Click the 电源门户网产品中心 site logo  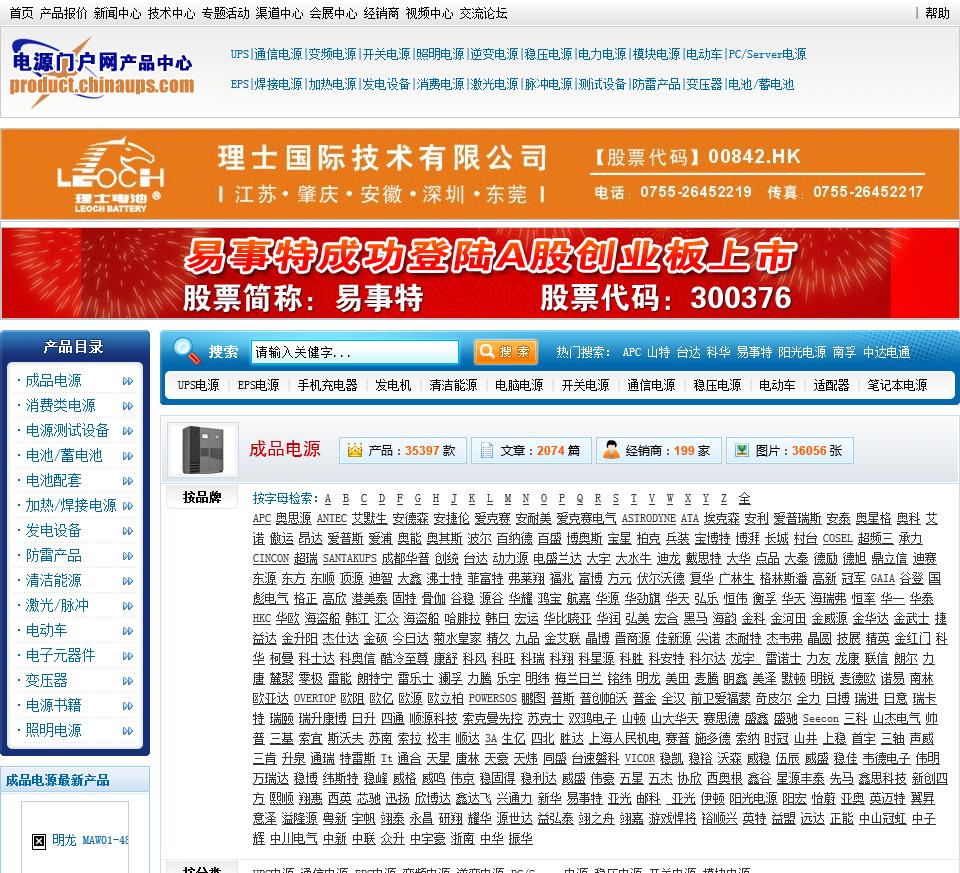(x=102, y=72)
